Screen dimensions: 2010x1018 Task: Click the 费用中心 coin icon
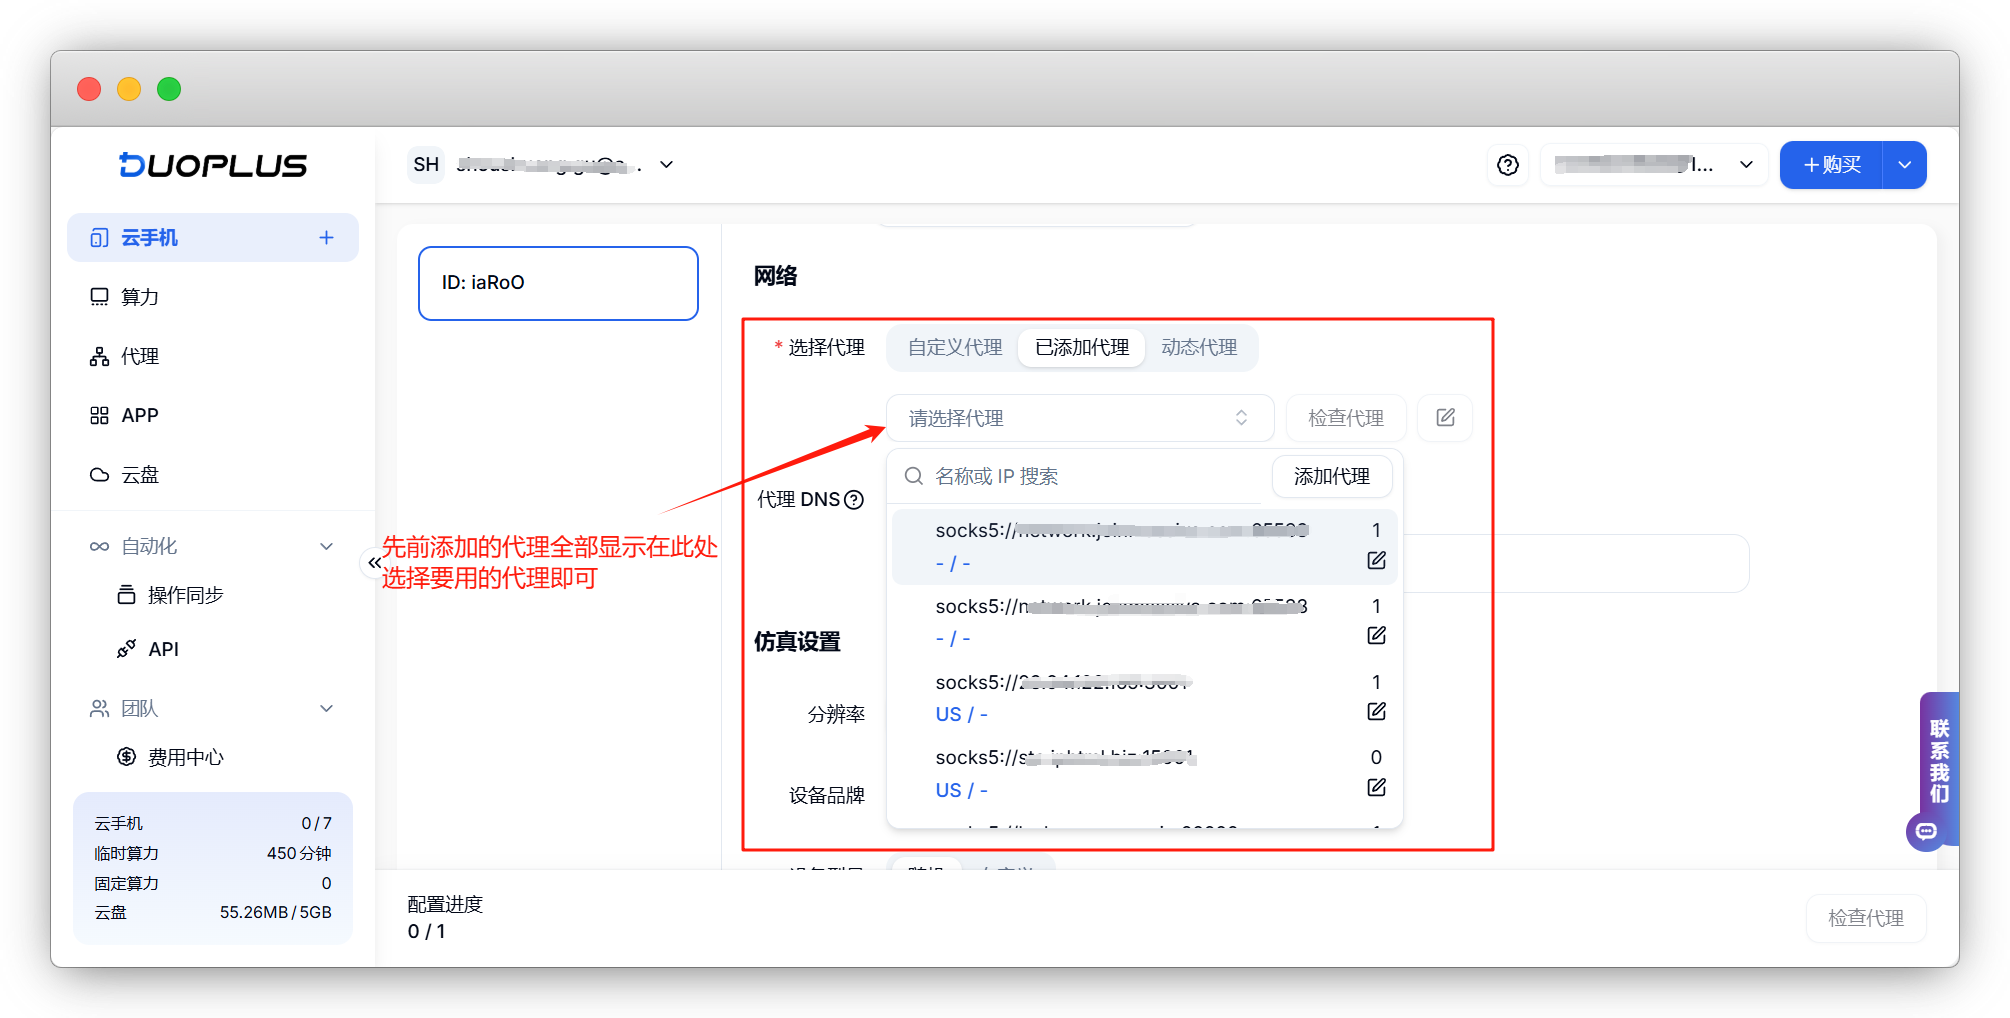pos(126,757)
